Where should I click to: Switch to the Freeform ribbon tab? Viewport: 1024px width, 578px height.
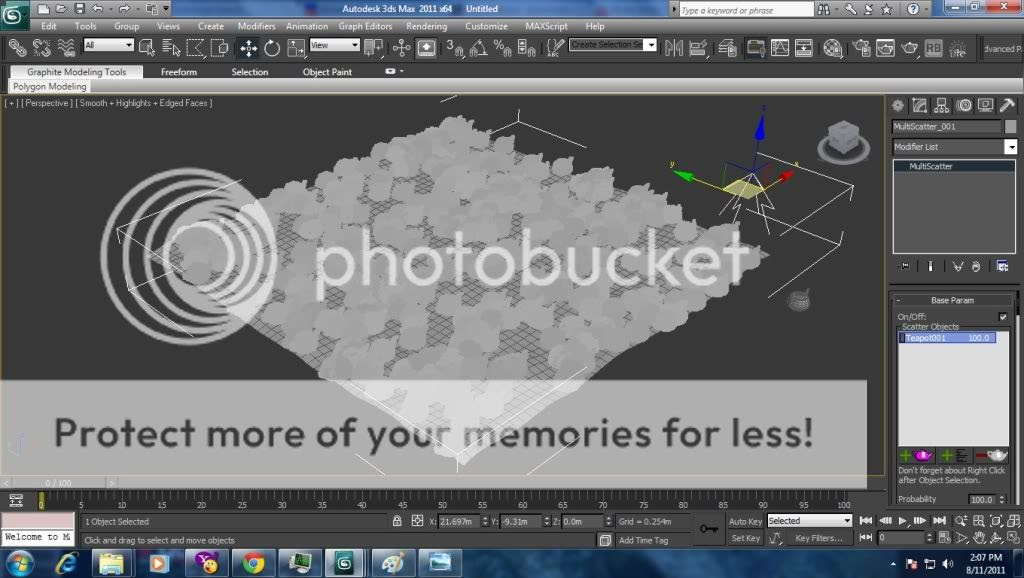[179, 72]
